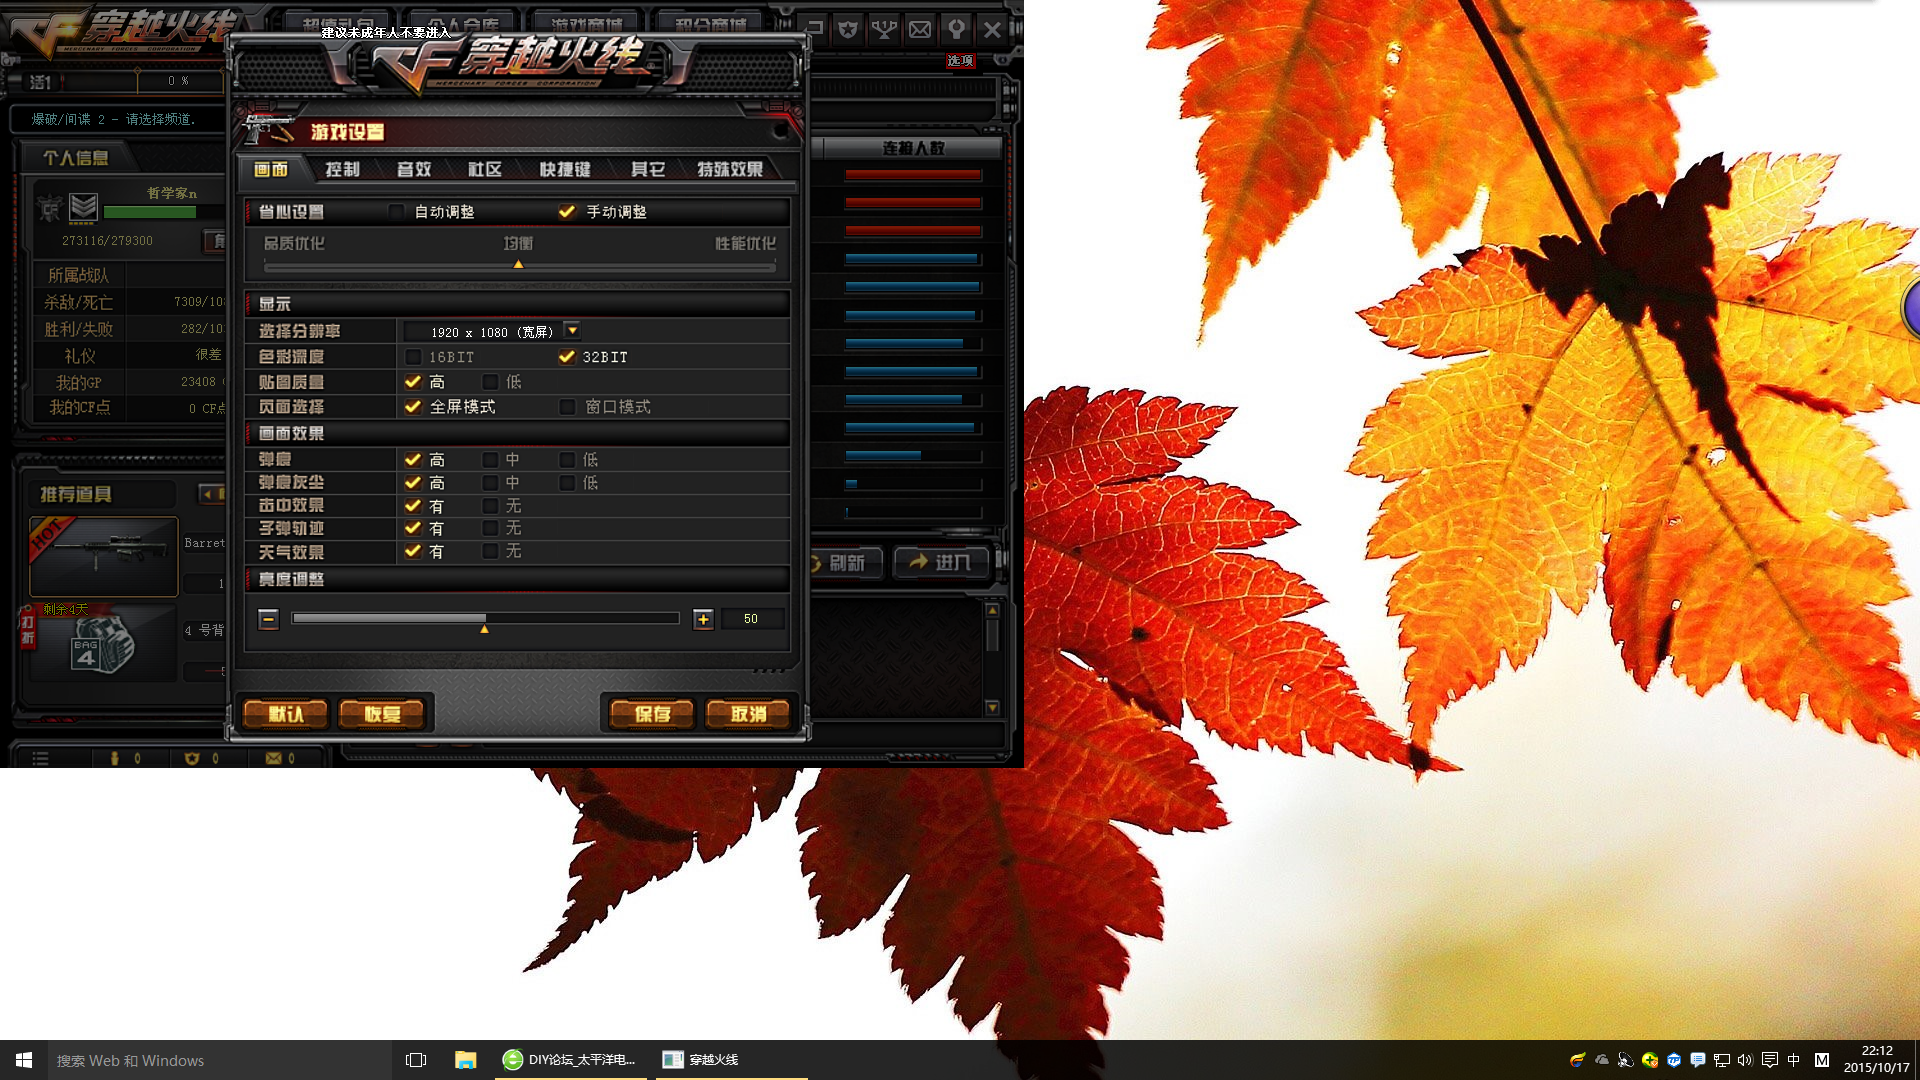Viewport: 1920px width, 1080px height.
Task: Click the friends person icon in bottom bar
Action: (114, 758)
